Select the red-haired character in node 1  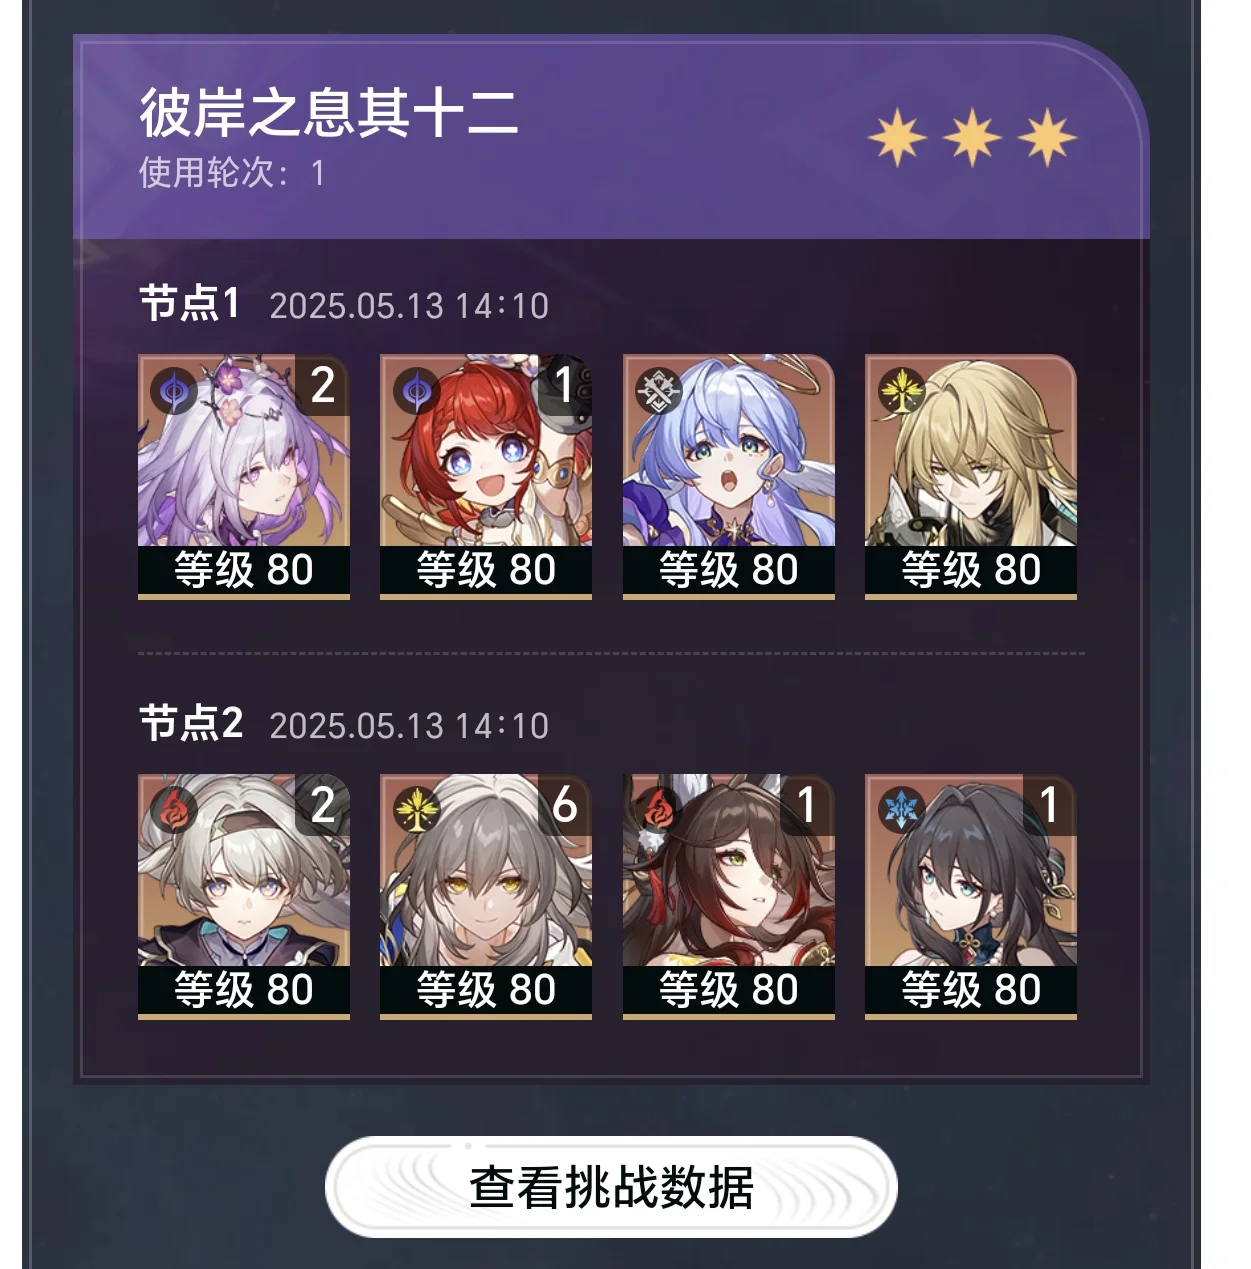click(x=486, y=477)
